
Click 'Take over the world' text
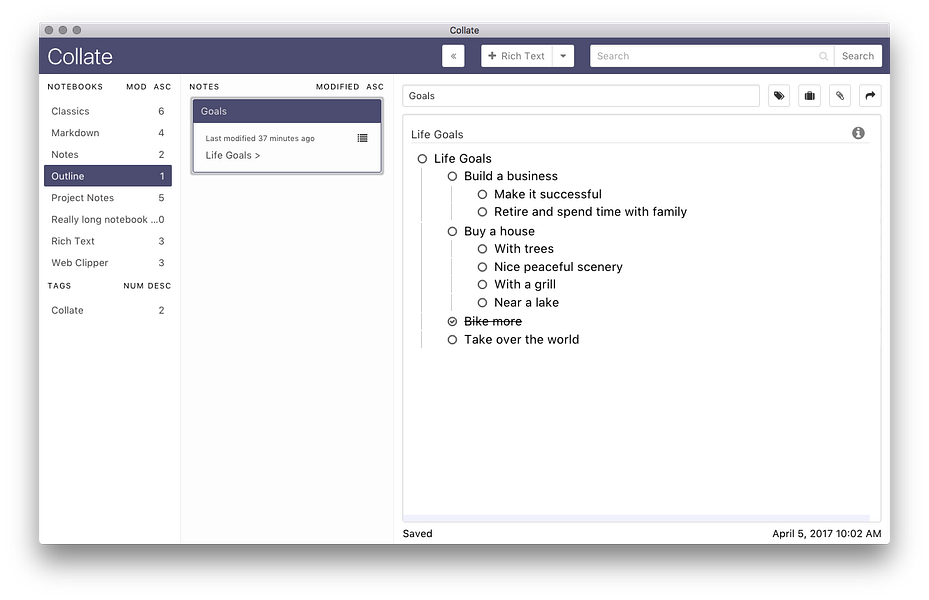521,339
